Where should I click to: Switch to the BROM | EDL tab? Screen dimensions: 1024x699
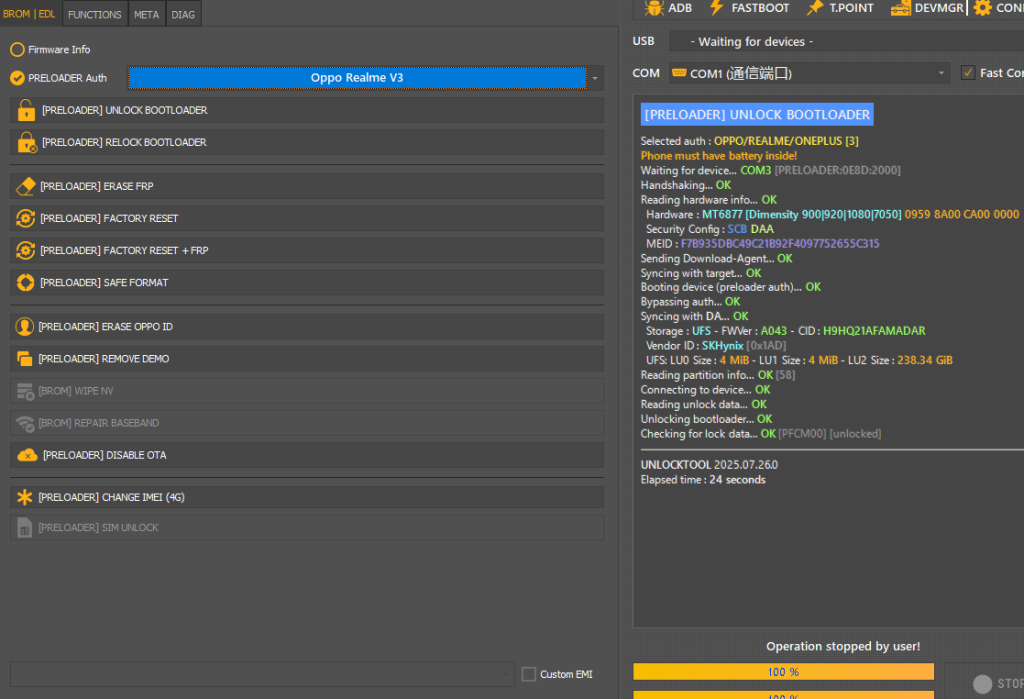pyautogui.click(x=29, y=14)
